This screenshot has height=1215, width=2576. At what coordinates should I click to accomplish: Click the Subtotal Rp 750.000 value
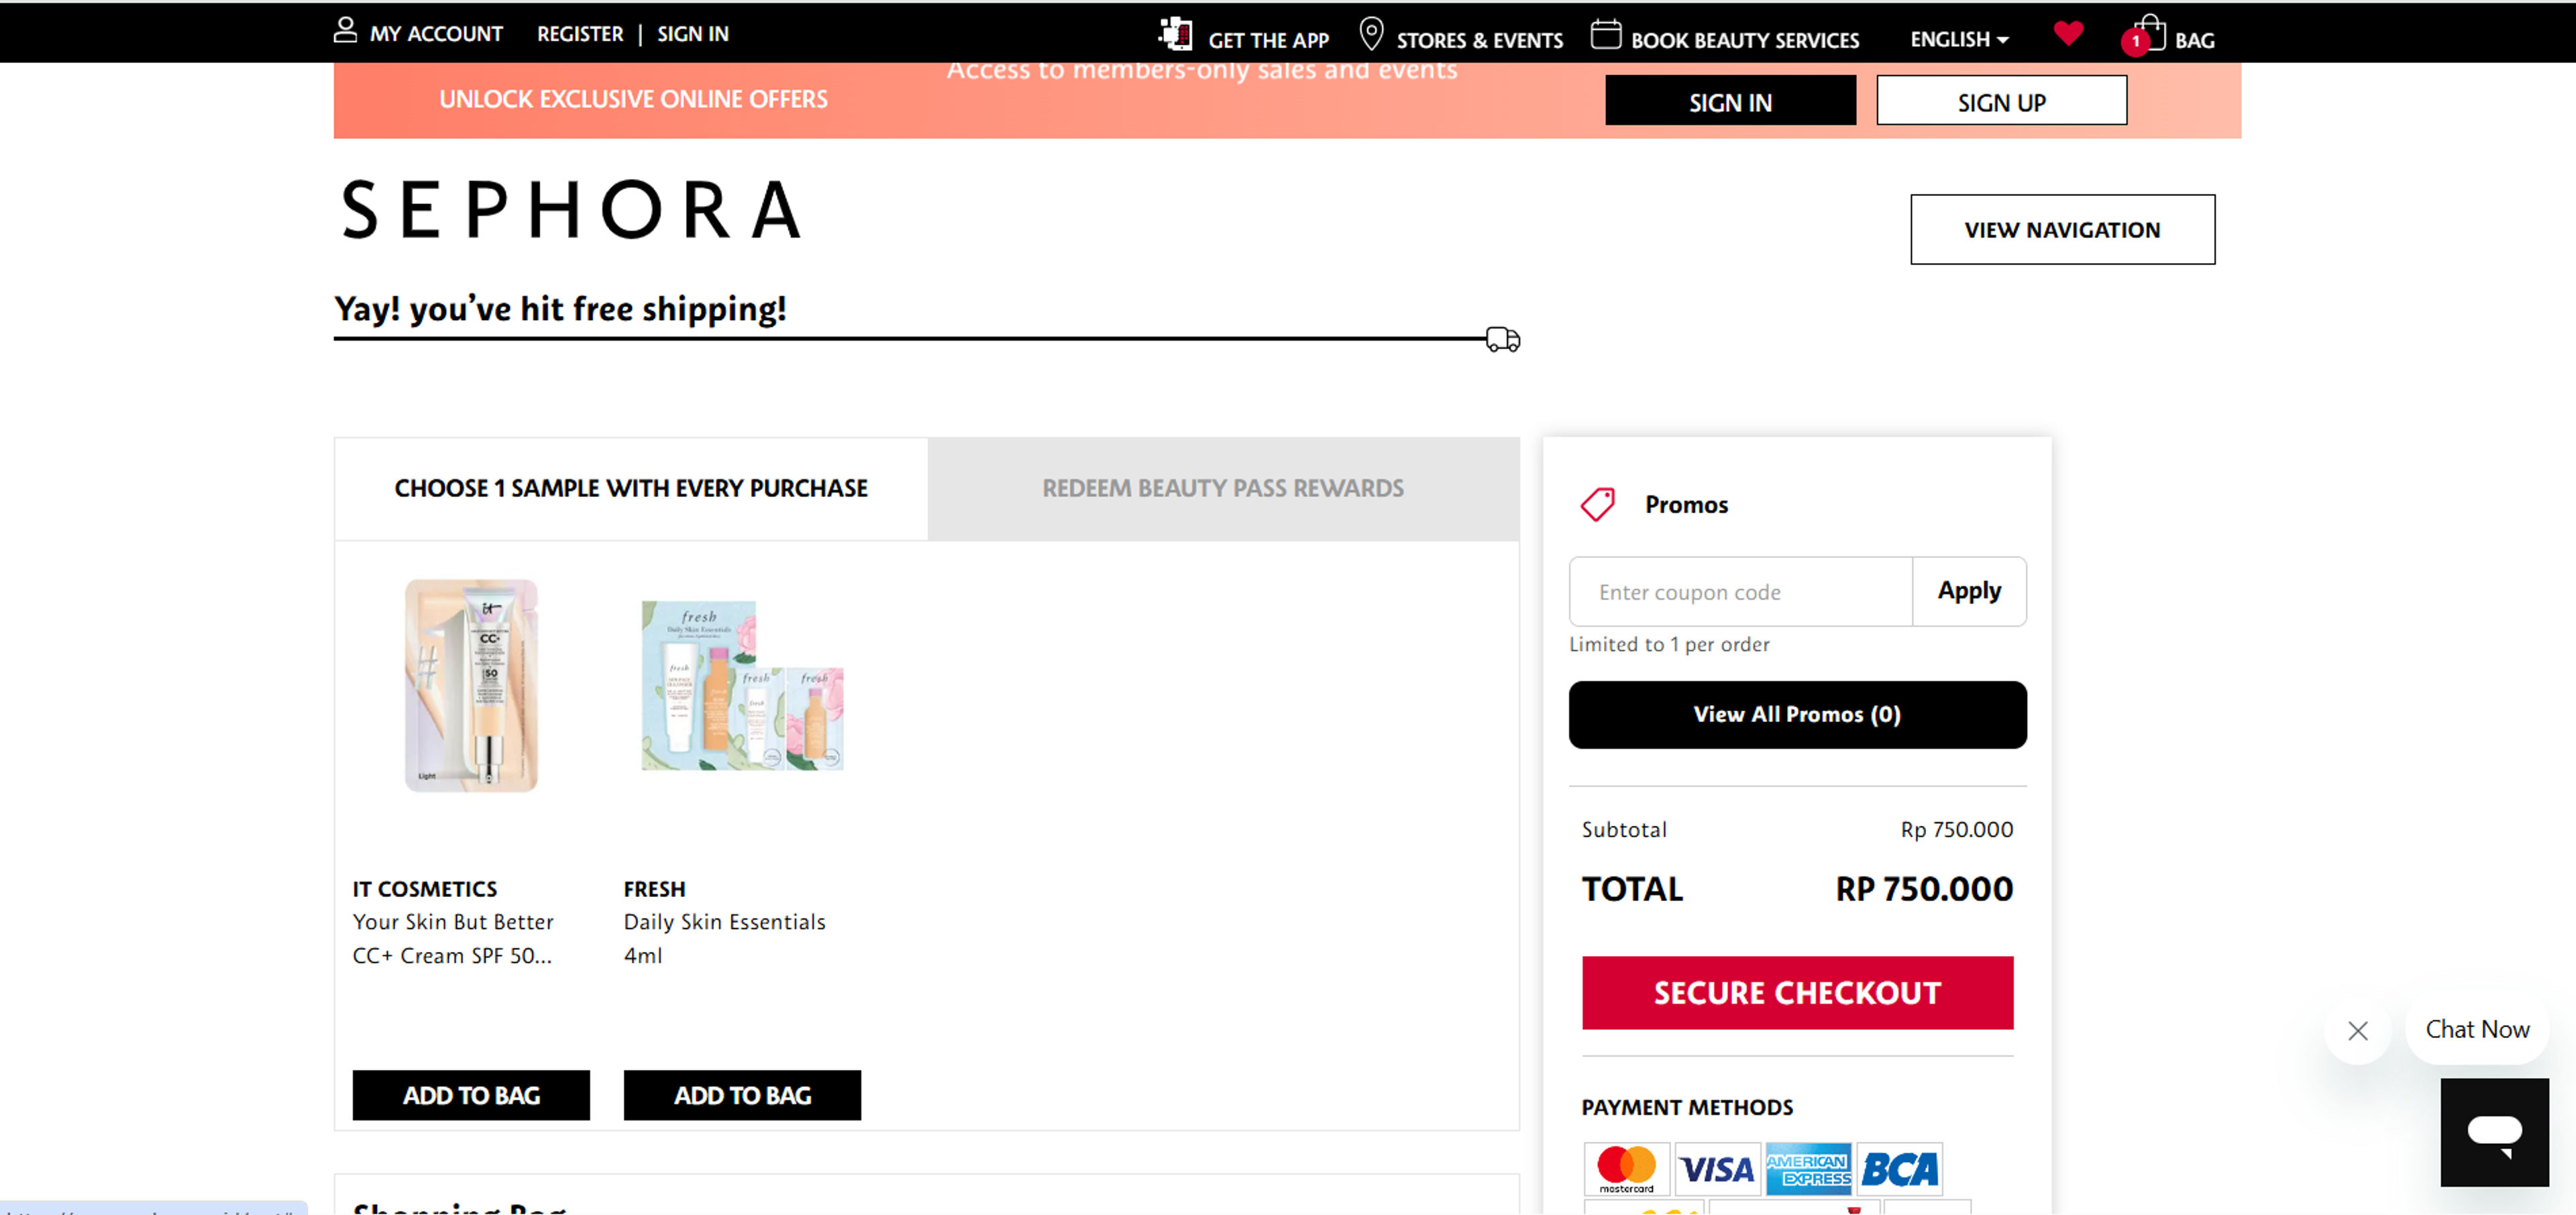(x=1956, y=830)
